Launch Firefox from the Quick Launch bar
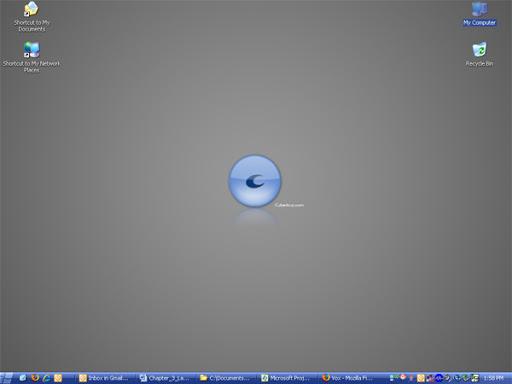 [x=35, y=378]
